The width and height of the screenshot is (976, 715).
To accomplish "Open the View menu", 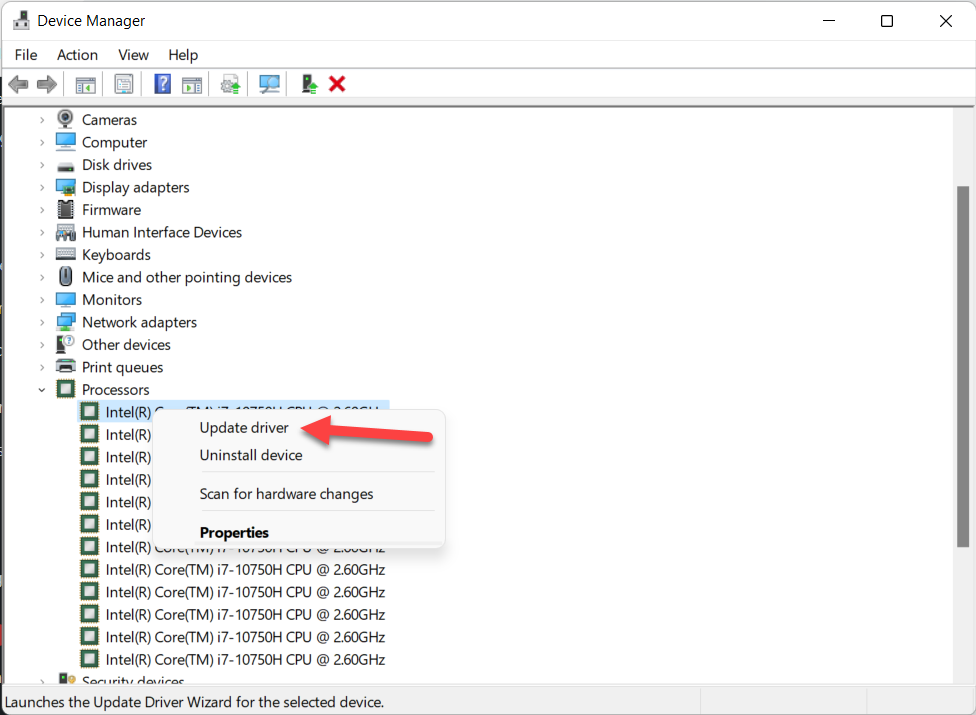I will point(133,55).
